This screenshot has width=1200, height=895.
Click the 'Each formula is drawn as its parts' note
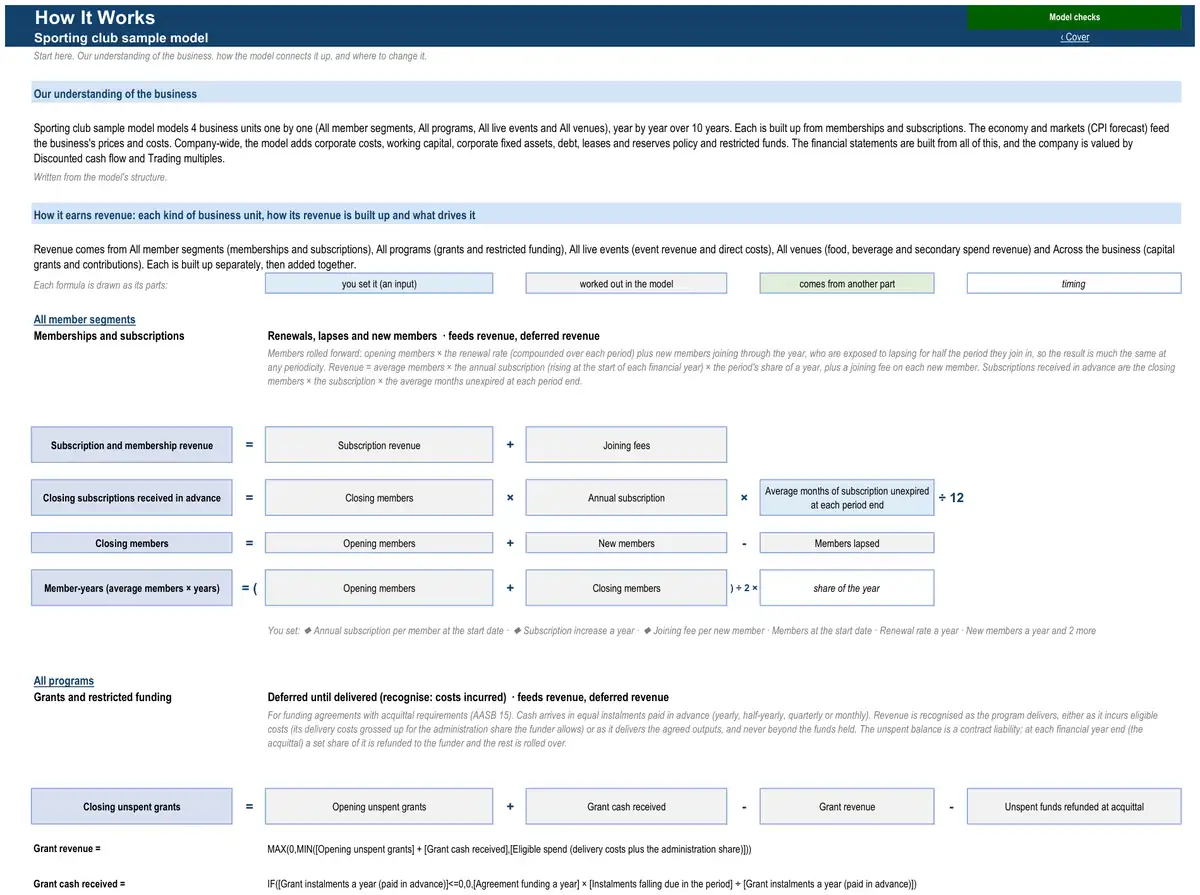pos(101,285)
